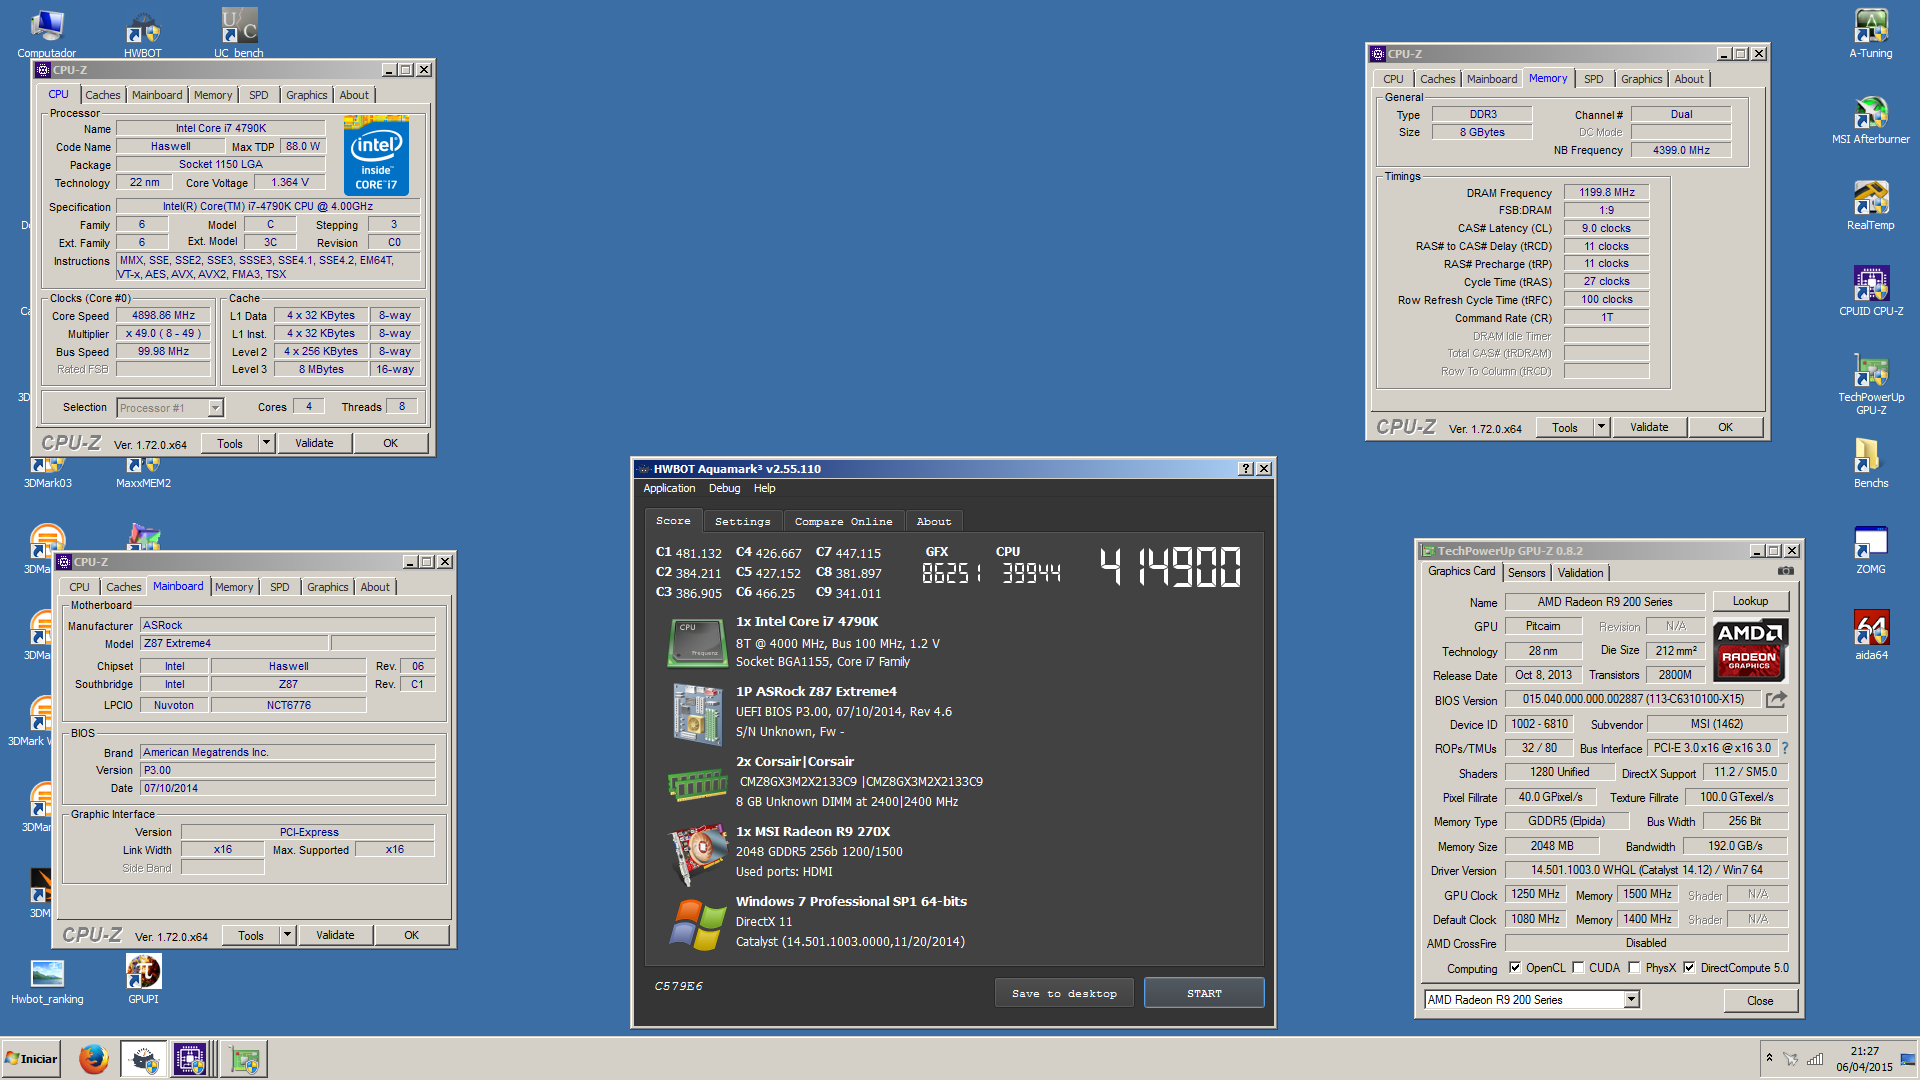
Task: Open the Iniciar start button
Action: 31,1058
